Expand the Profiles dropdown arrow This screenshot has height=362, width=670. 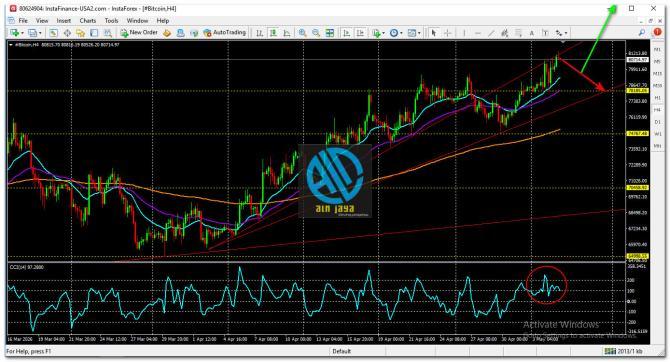(x=40, y=33)
